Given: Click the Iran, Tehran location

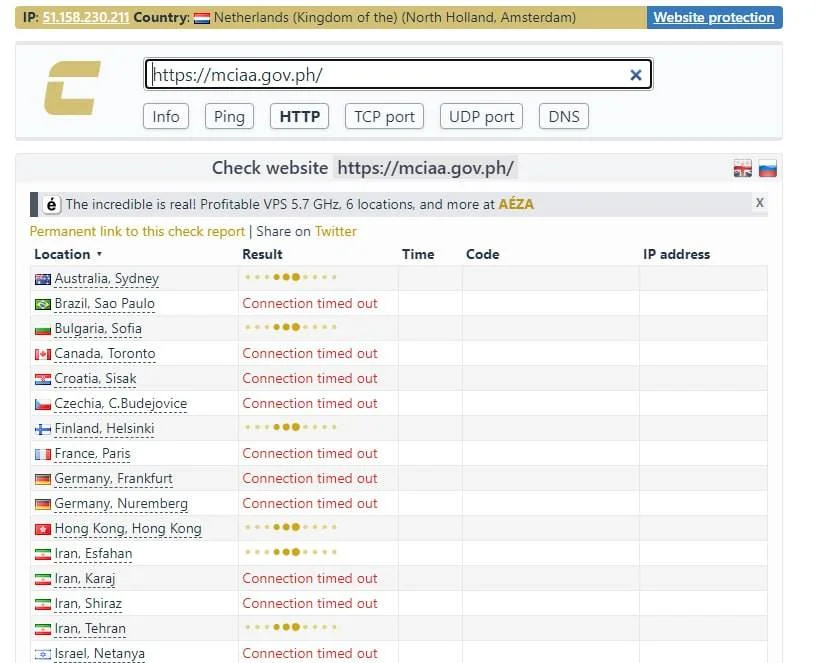Looking at the screenshot, I should (90, 629).
